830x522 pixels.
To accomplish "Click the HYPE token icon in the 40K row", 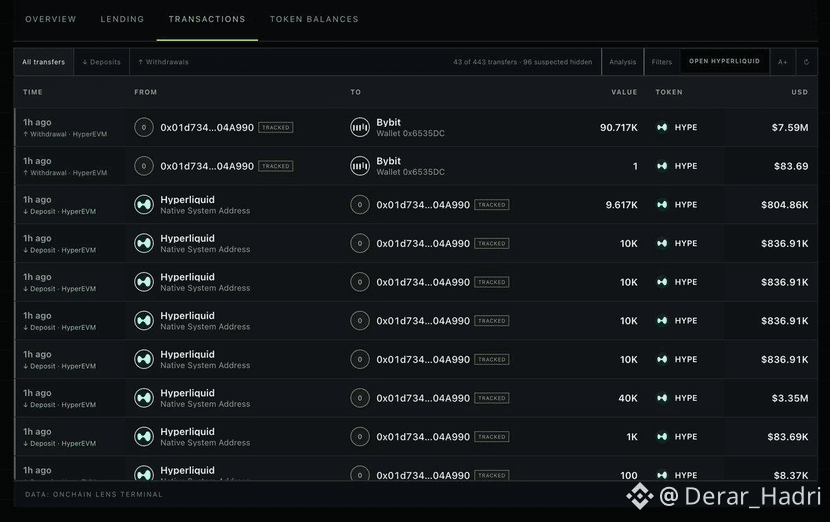I will tap(662, 398).
